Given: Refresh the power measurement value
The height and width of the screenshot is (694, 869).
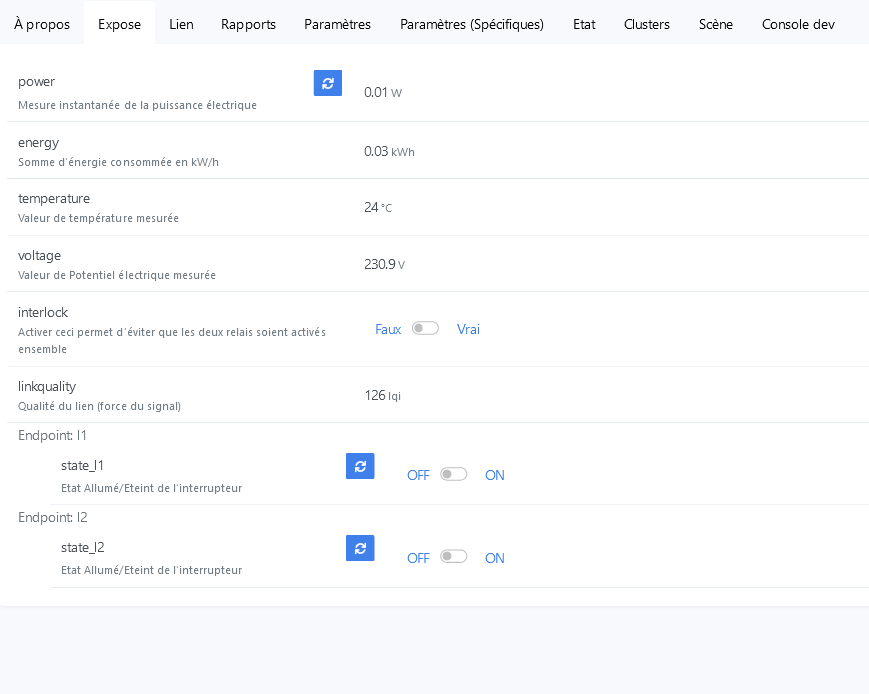Looking at the screenshot, I should [x=328, y=83].
